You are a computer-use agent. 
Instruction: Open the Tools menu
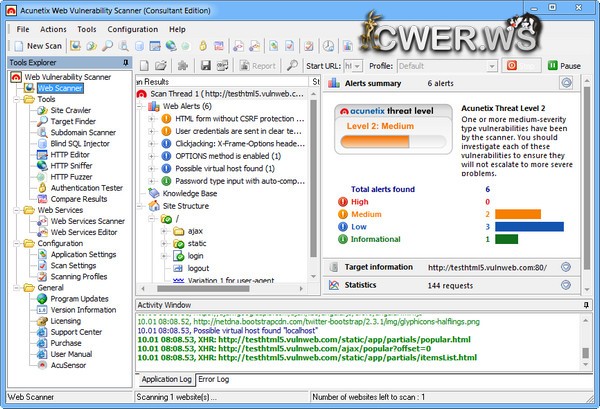pyautogui.click(x=87, y=29)
